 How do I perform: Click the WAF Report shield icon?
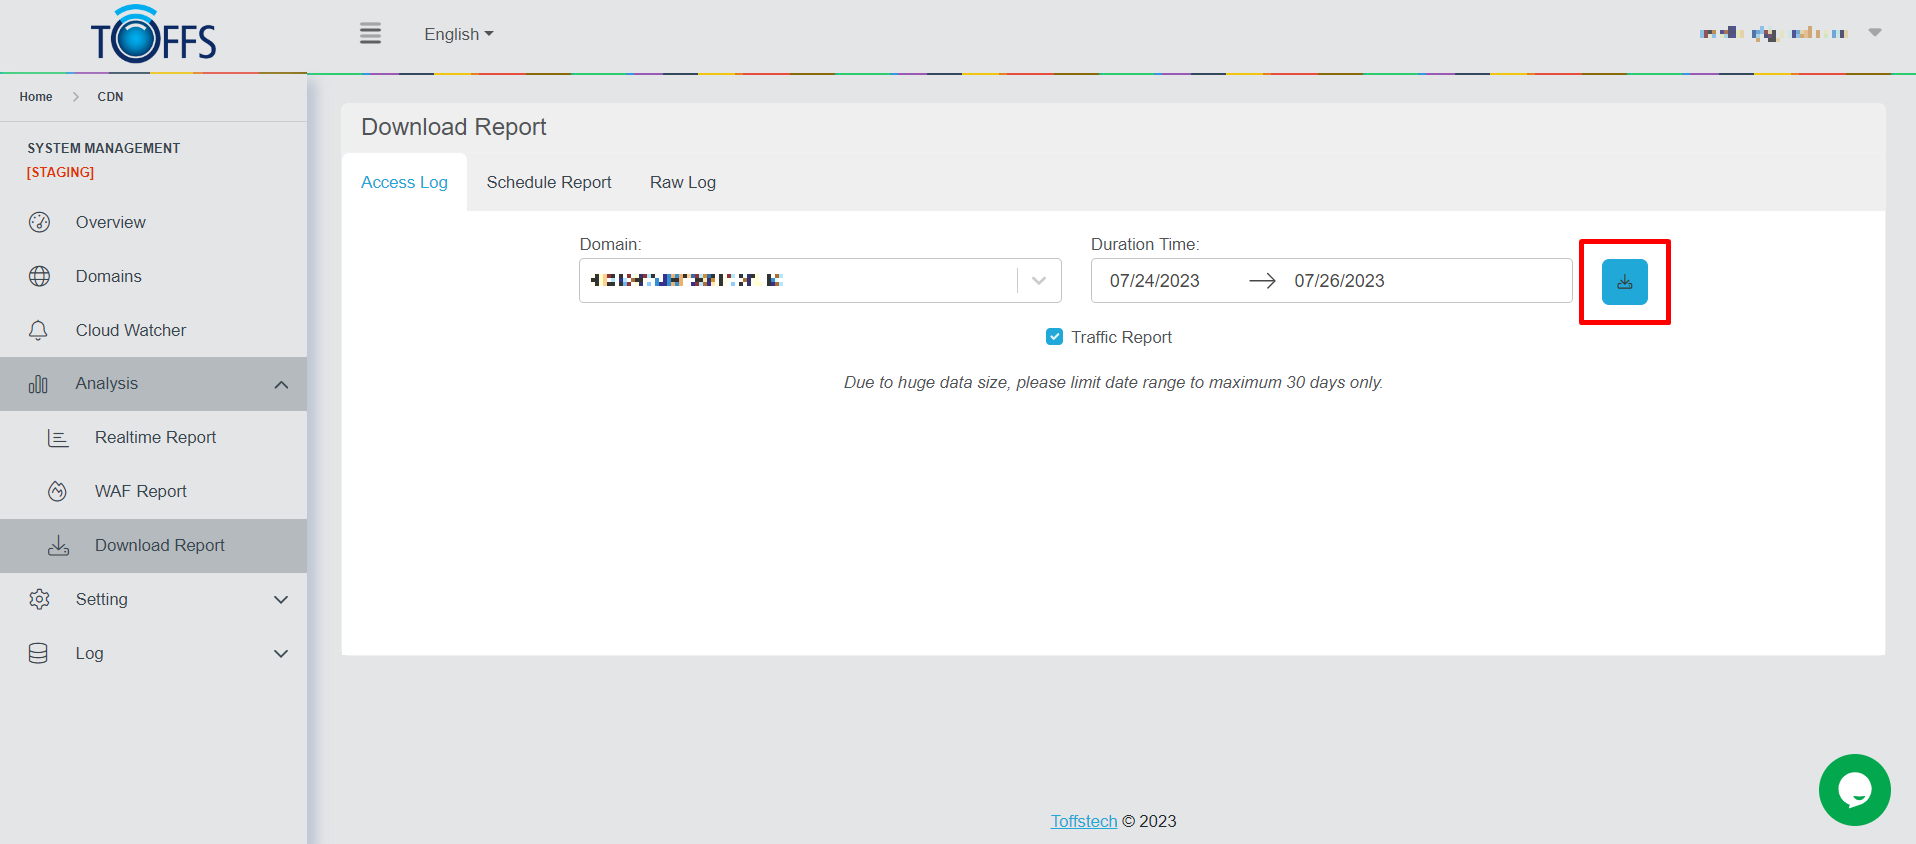pos(58,491)
